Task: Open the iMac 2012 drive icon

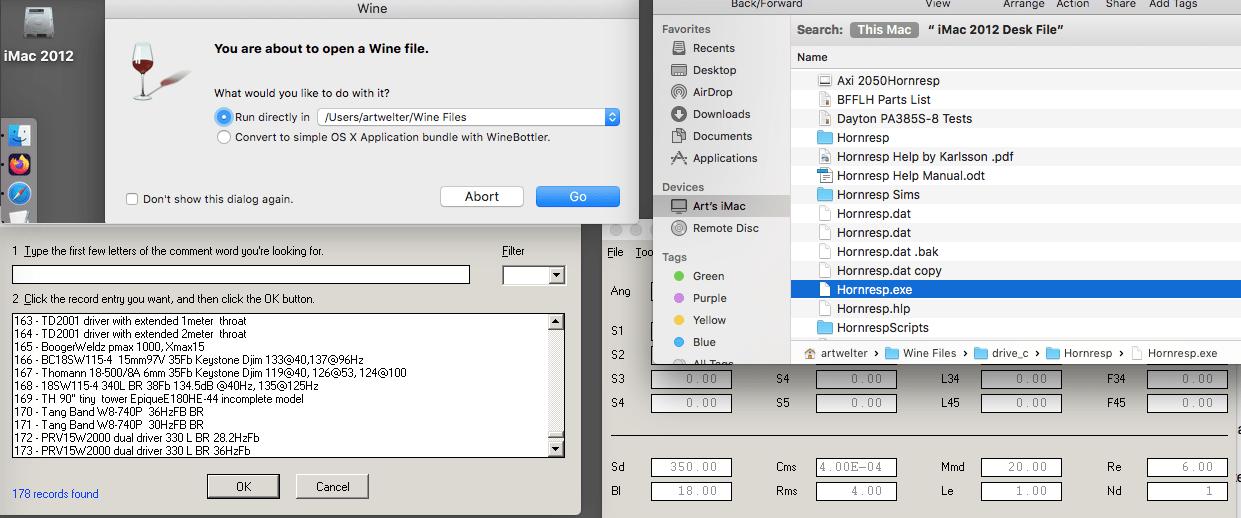Action: click(37, 21)
